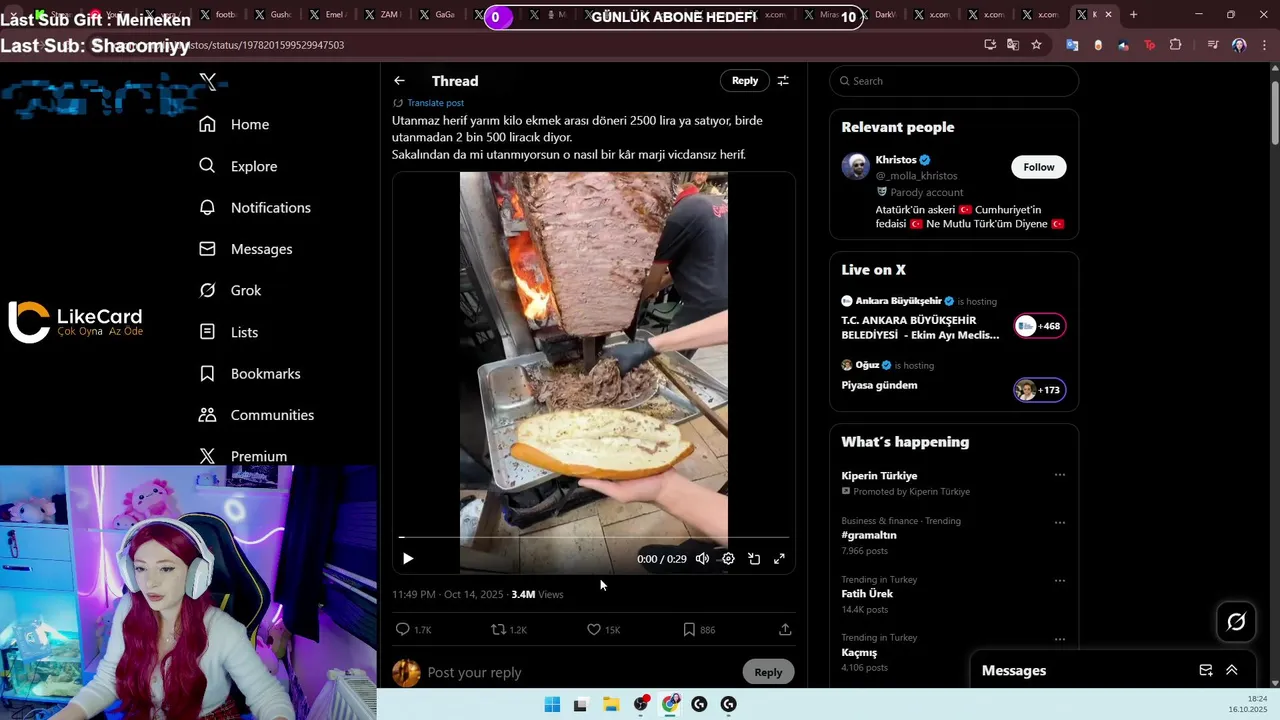Open the #gramaltın trending topic
The image size is (1280, 720).
(869, 535)
